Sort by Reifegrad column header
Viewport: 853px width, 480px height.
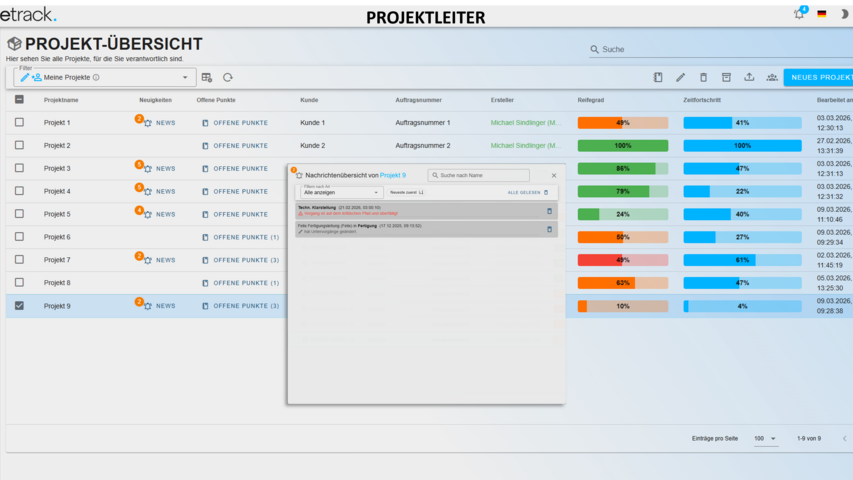(591, 100)
